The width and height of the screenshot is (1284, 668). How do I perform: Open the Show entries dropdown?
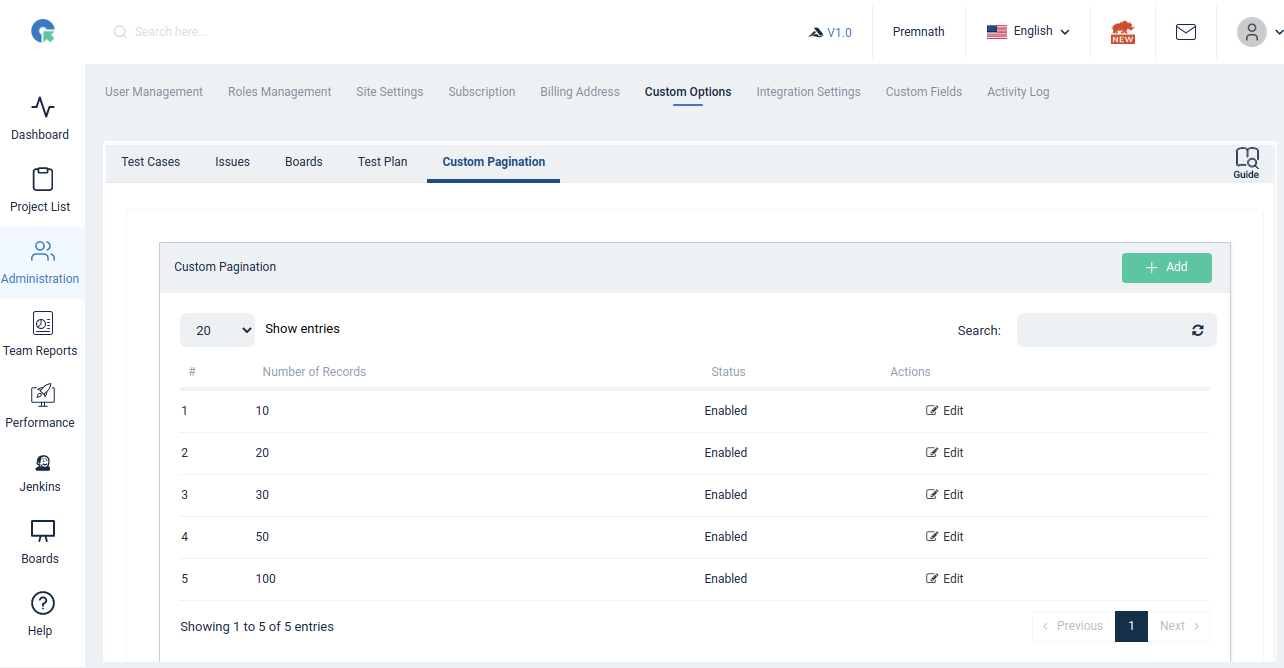coord(217,330)
